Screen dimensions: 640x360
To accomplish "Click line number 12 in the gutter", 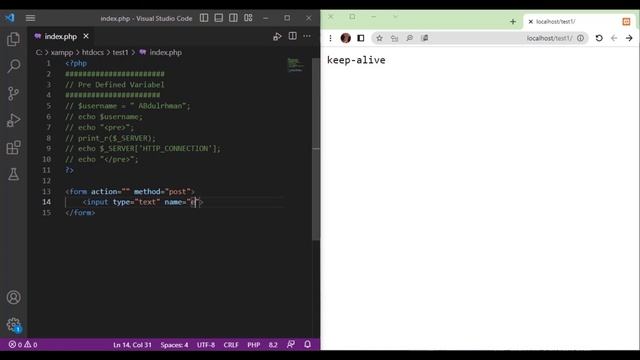I will (x=47, y=181).
